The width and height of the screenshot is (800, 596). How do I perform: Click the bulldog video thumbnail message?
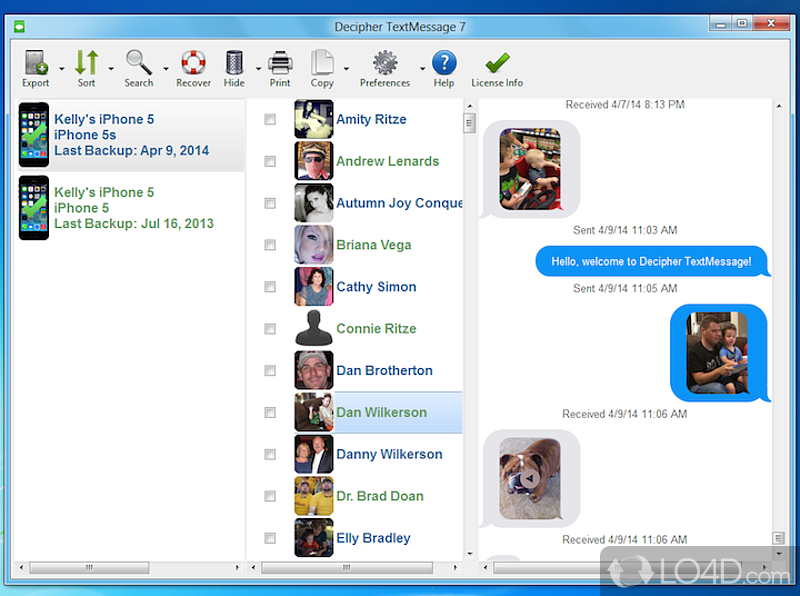529,478
